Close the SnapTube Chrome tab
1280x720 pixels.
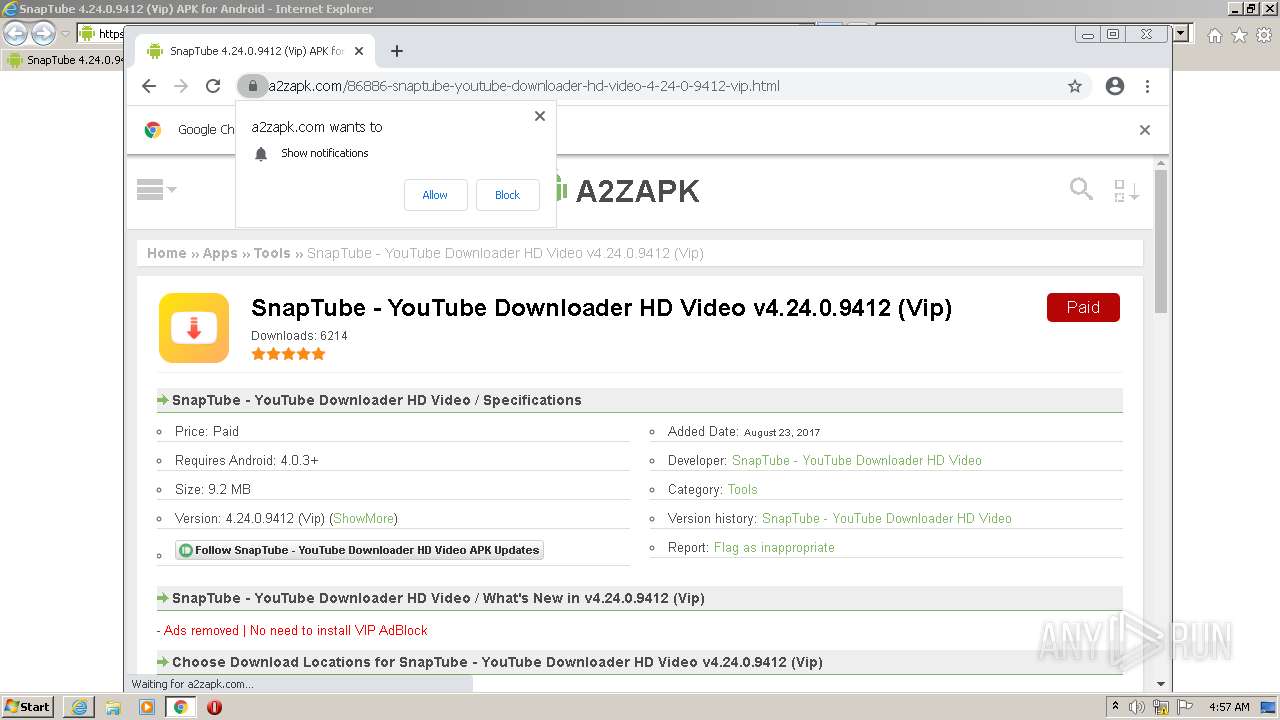tap(359, 51)
